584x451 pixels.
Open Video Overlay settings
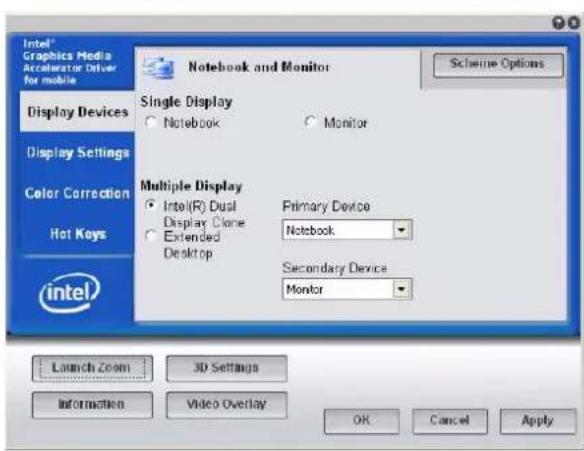(x=226, y=405)
